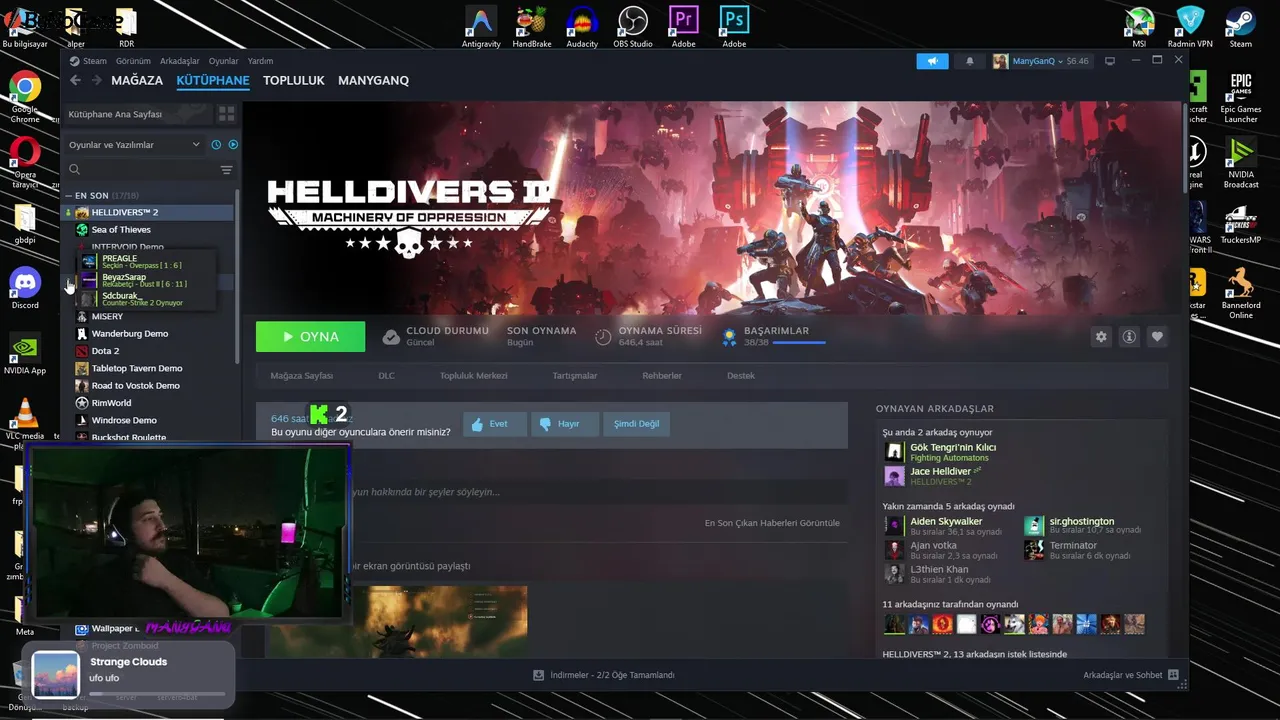Open the Rehberler link

[x=662, y=376]
